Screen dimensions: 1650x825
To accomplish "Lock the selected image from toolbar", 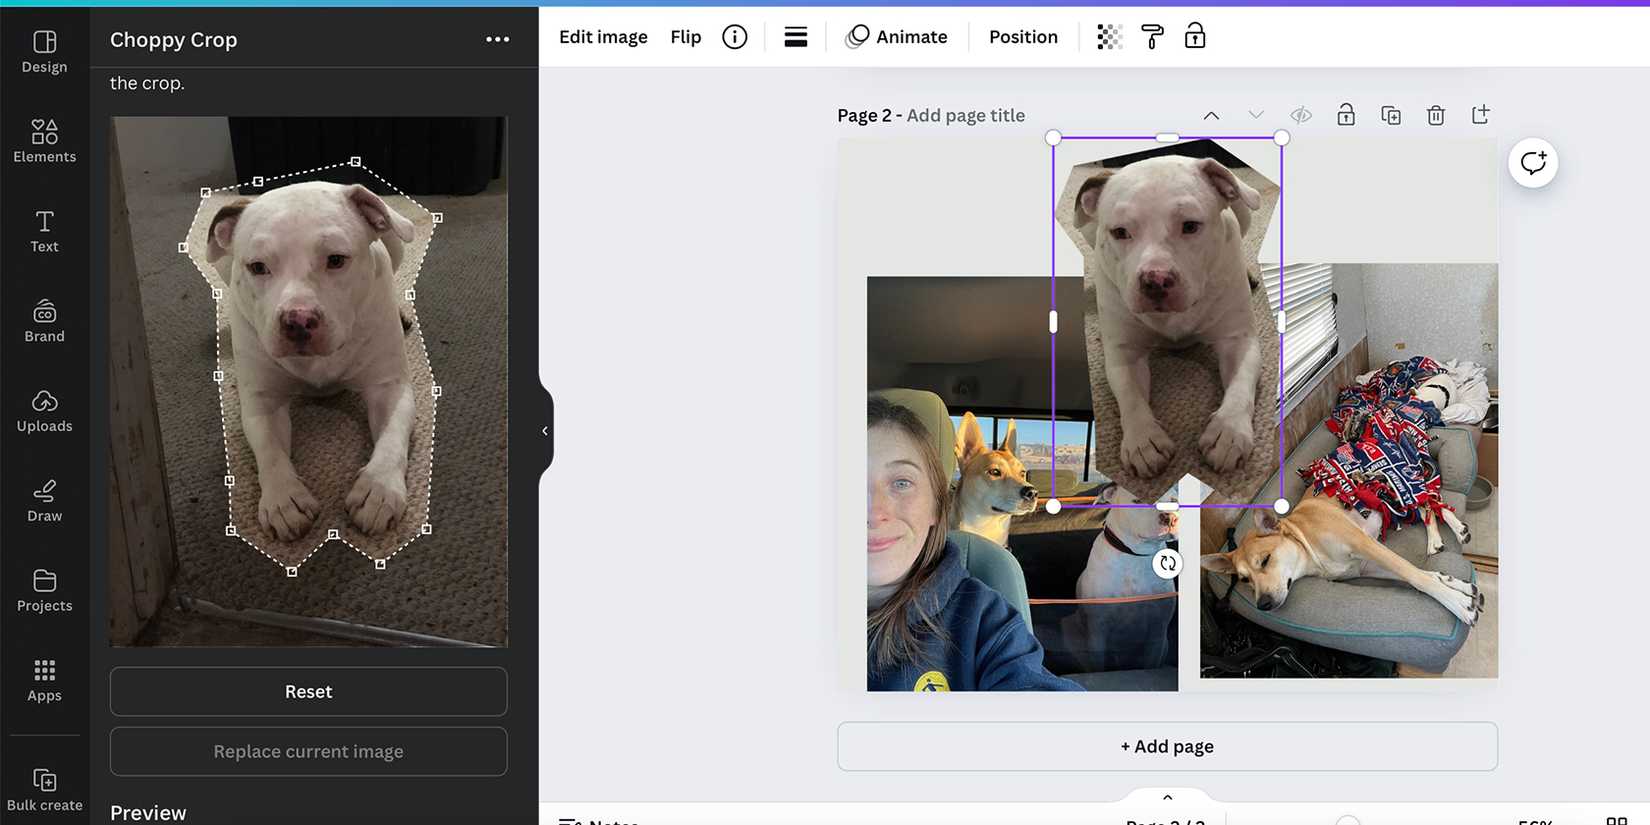I will [x=1195, y=37].
